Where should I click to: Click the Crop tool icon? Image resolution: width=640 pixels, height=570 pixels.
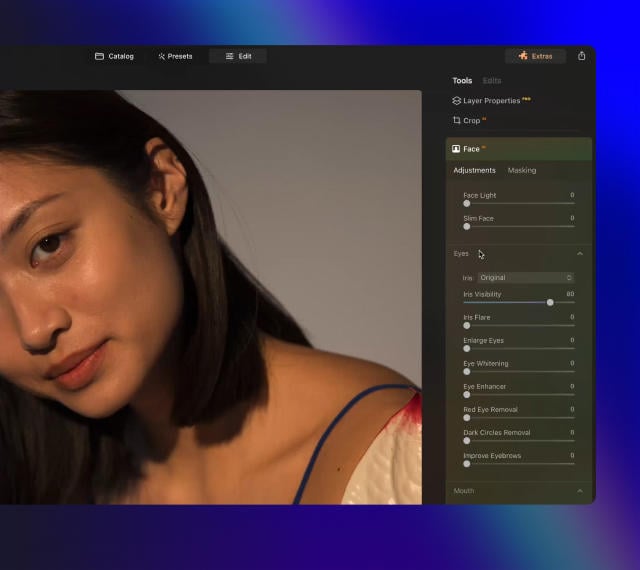tap(456, 120)
